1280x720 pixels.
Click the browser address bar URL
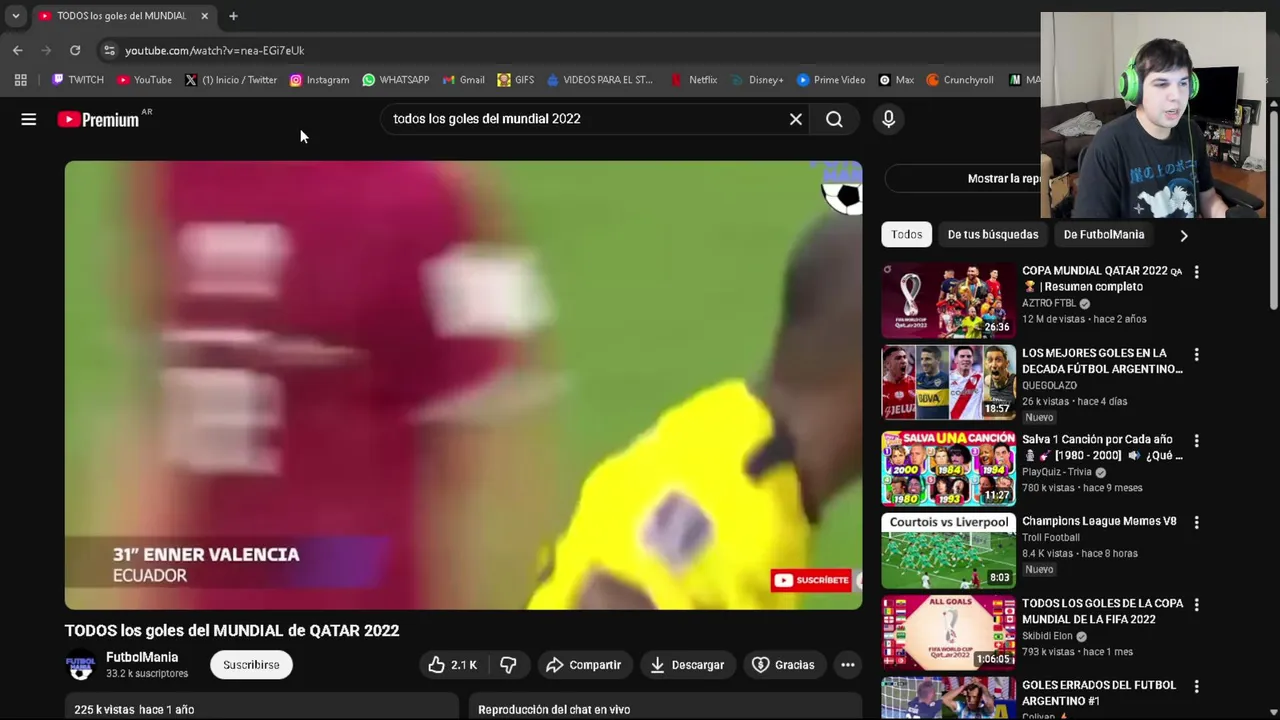pyautogui.click(x=215, y=50)
